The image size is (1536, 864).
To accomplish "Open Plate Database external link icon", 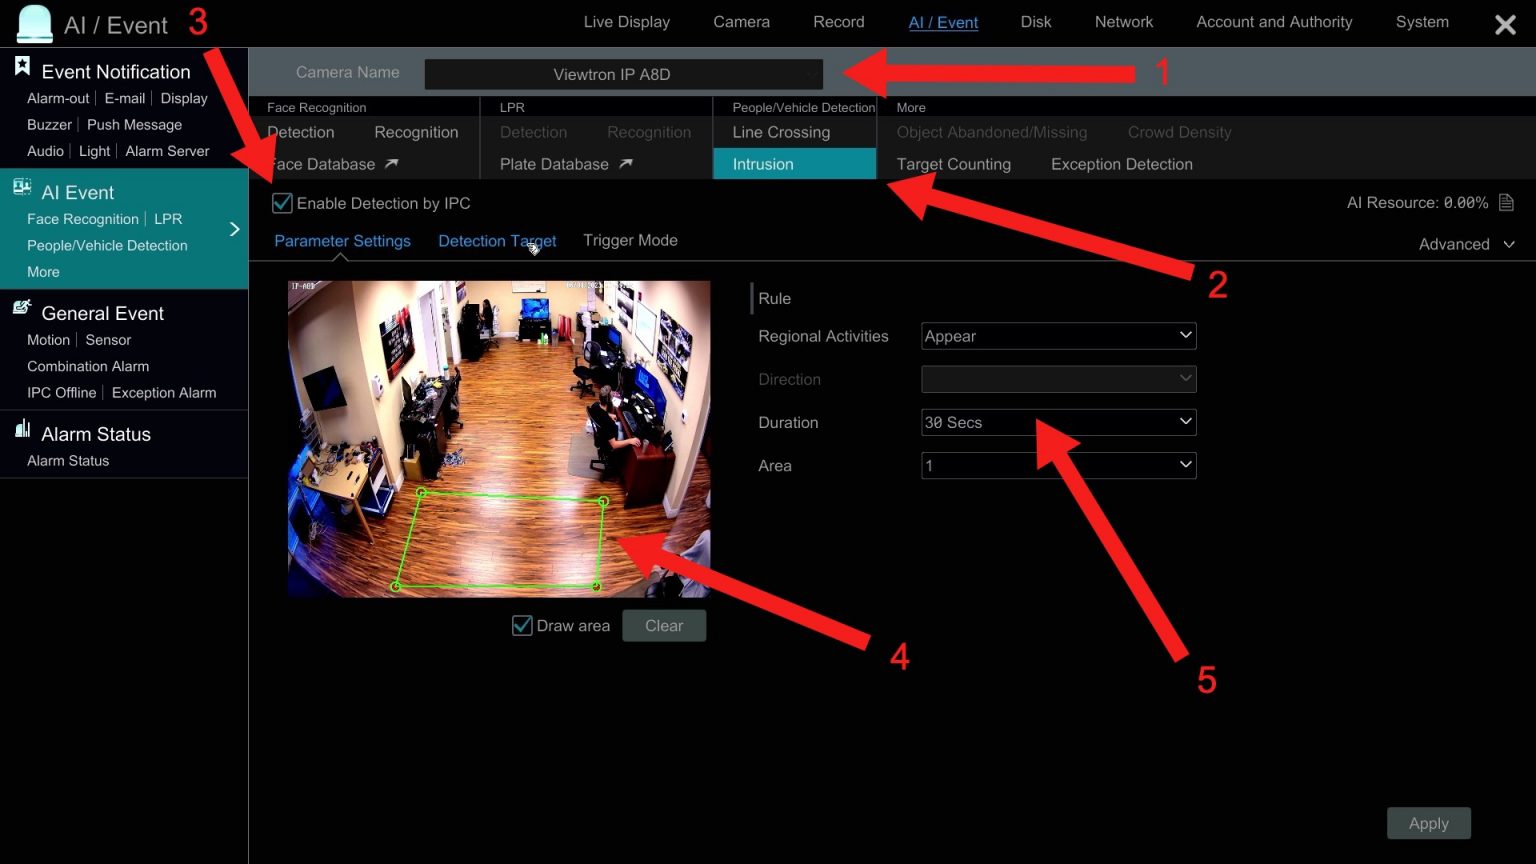I will coord(626,164).
